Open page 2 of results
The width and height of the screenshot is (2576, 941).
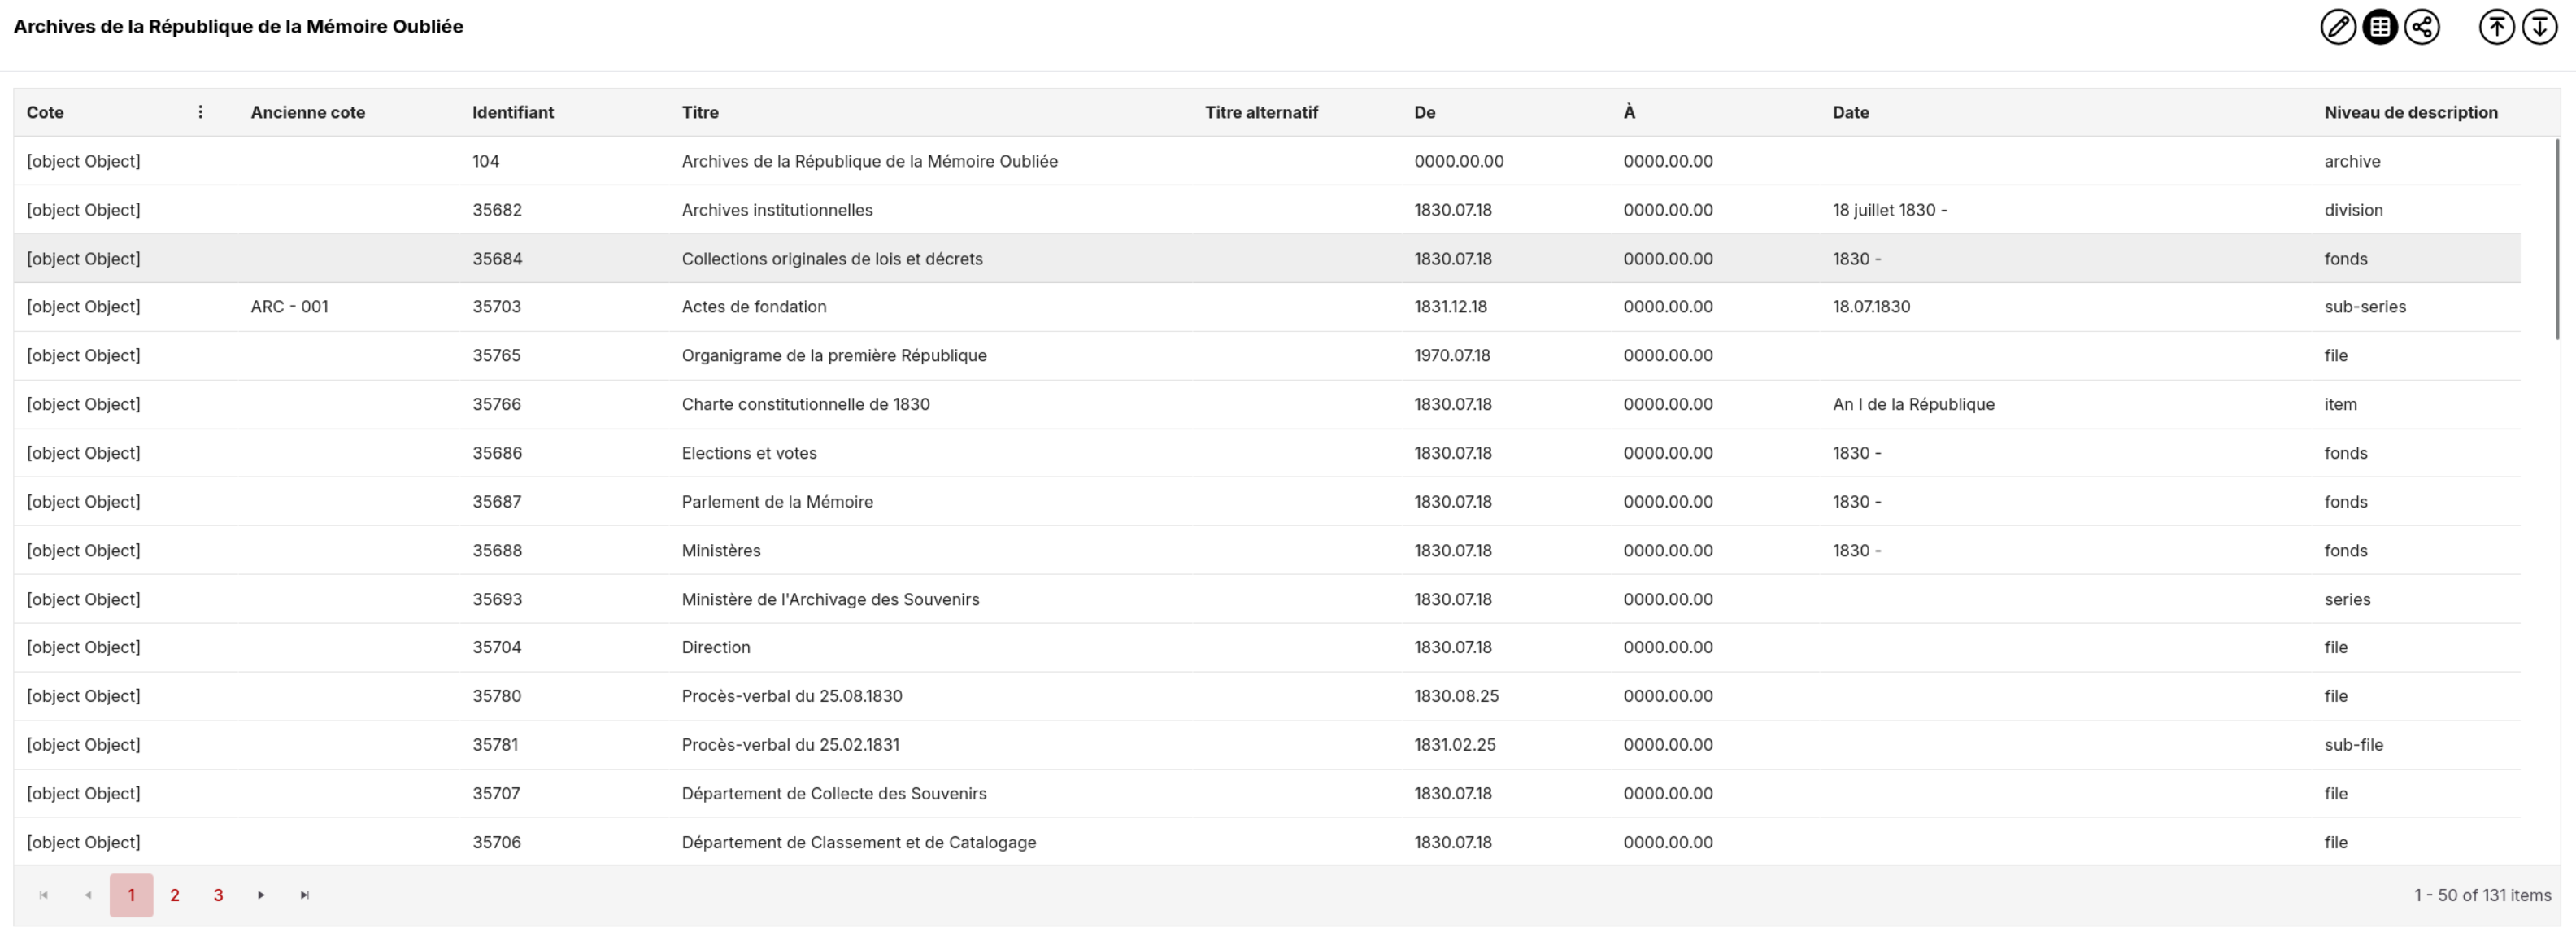click(x=174, y=895)
